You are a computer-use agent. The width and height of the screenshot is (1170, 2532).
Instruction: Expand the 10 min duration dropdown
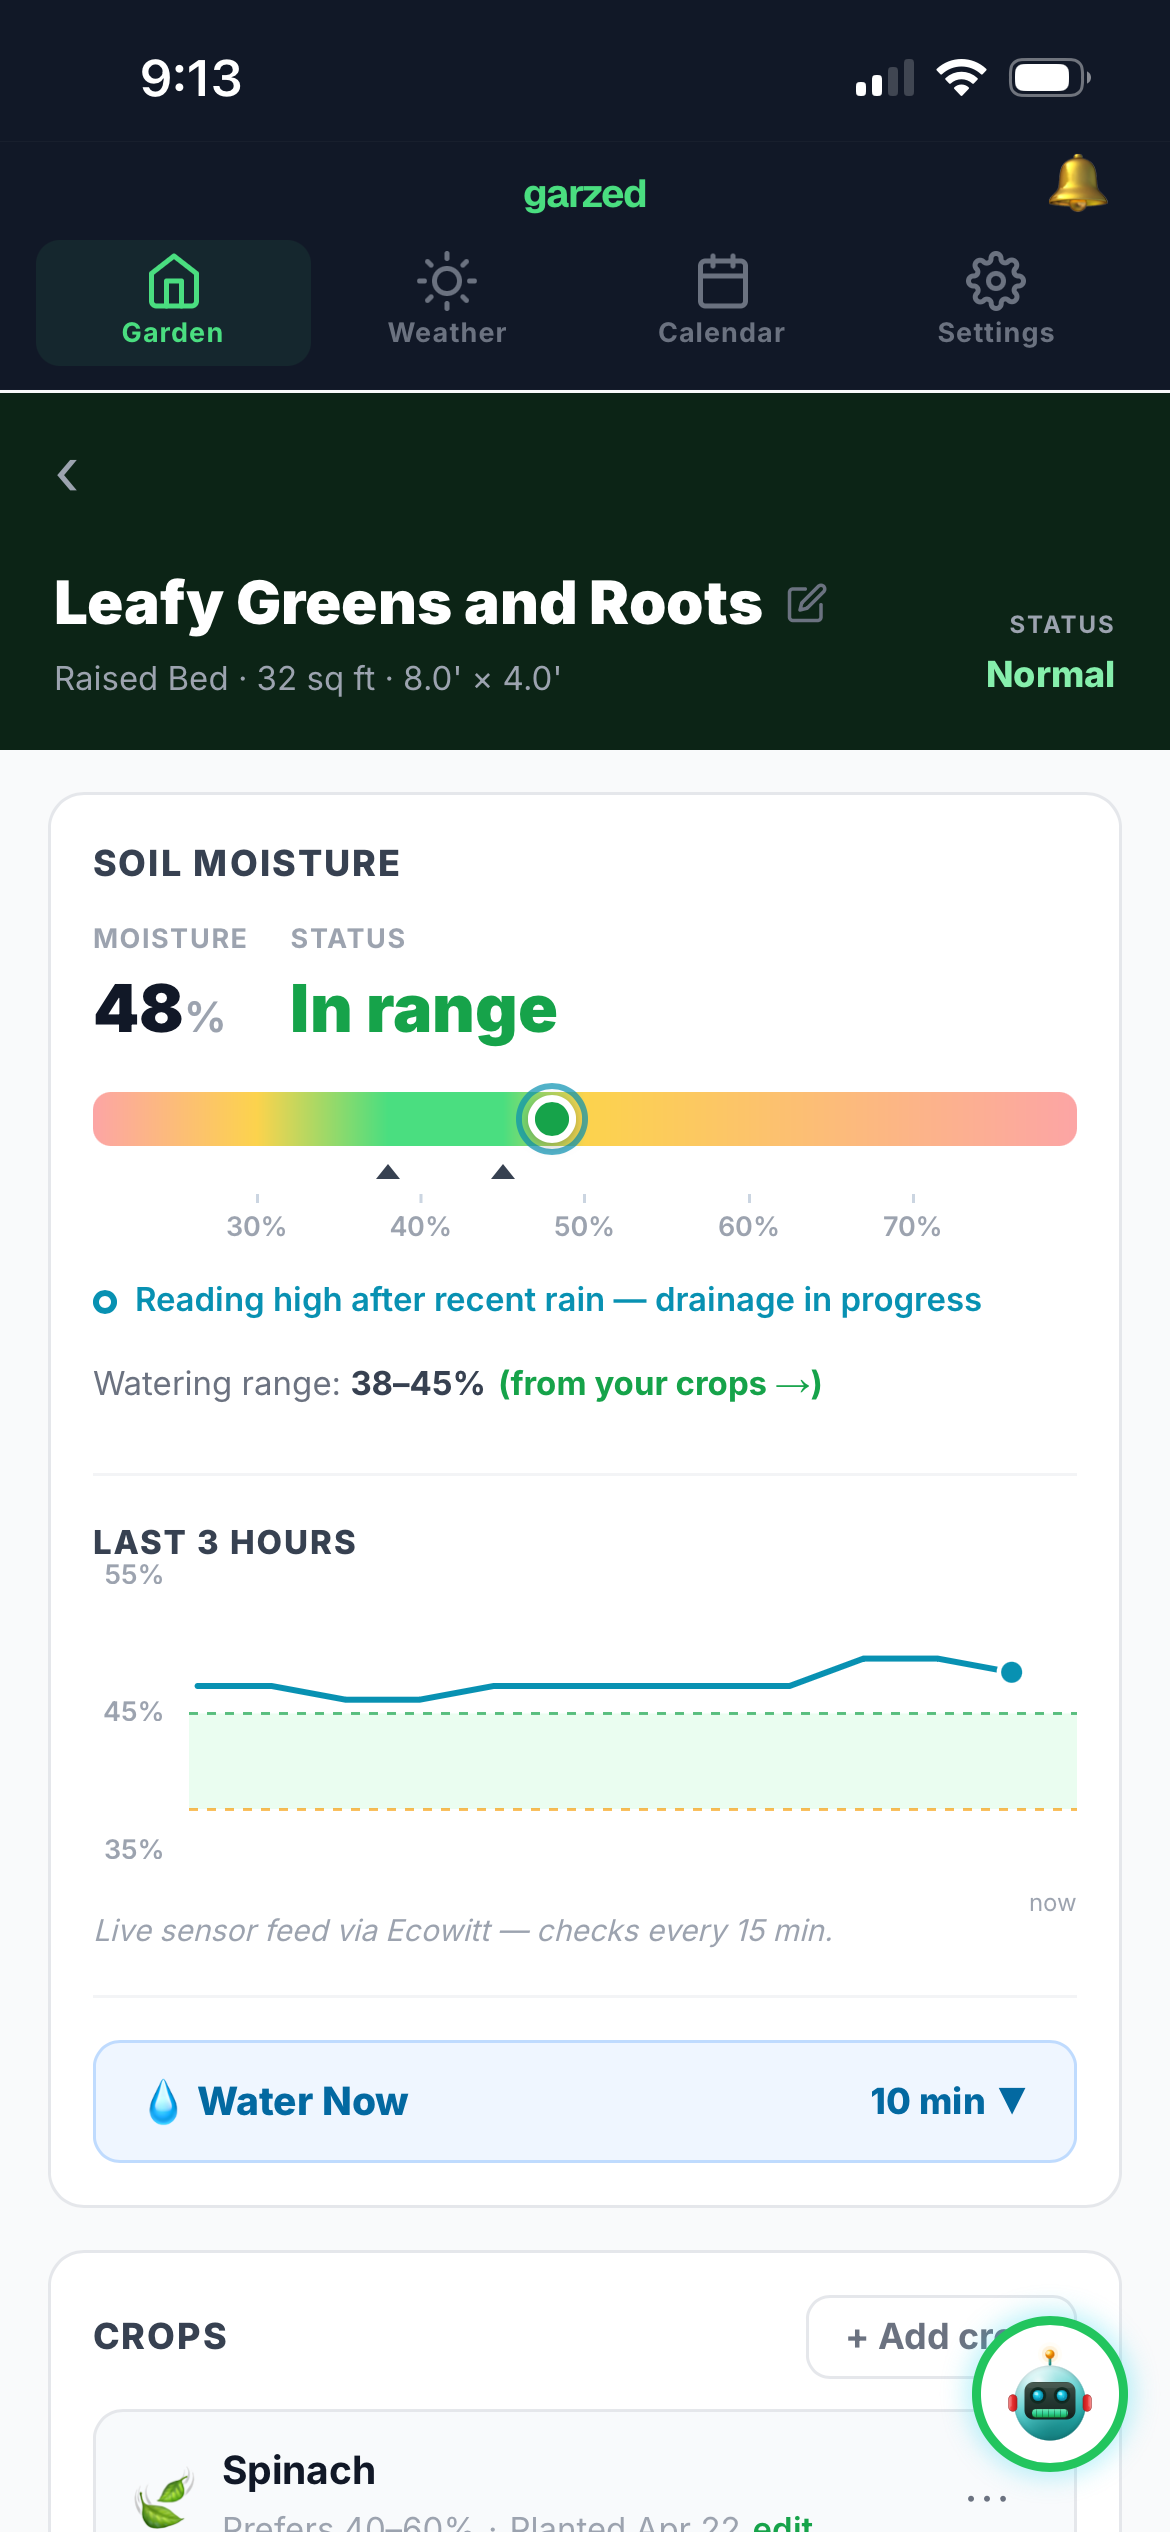tap(948, 2101)
